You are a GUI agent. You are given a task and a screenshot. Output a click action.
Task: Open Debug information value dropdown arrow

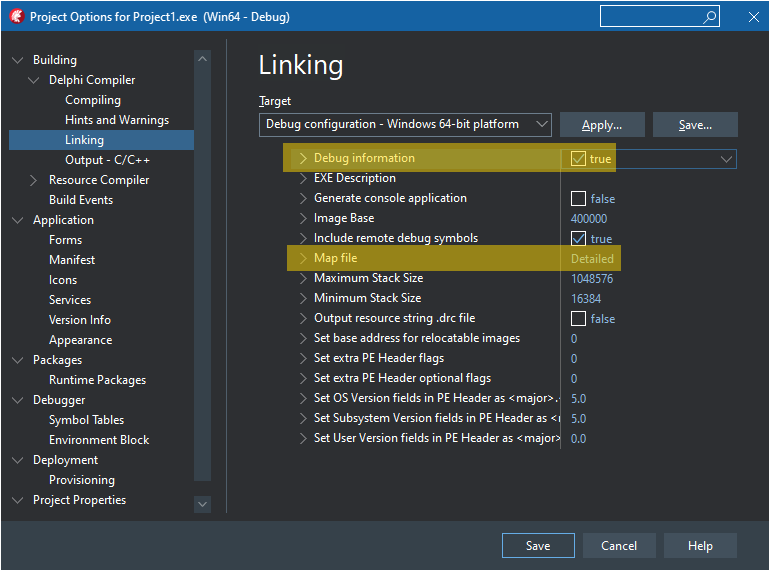(726, 159)
